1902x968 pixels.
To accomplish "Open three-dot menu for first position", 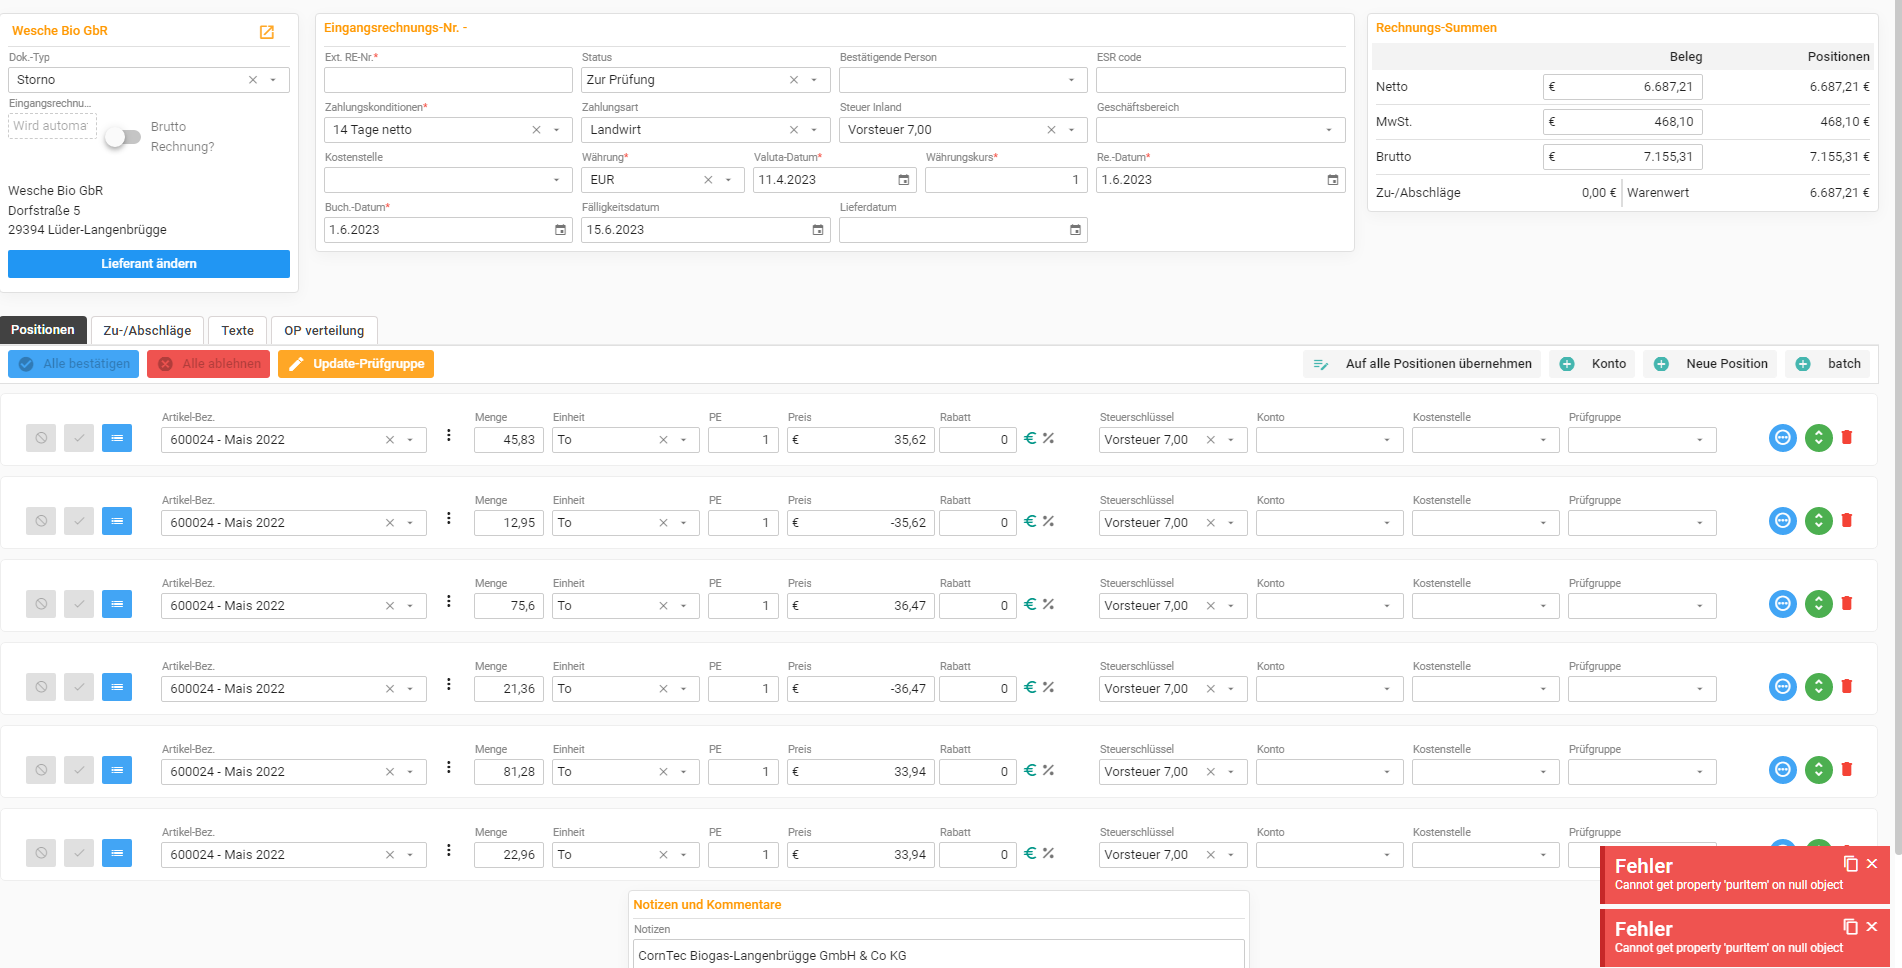I will click(449, 436).
